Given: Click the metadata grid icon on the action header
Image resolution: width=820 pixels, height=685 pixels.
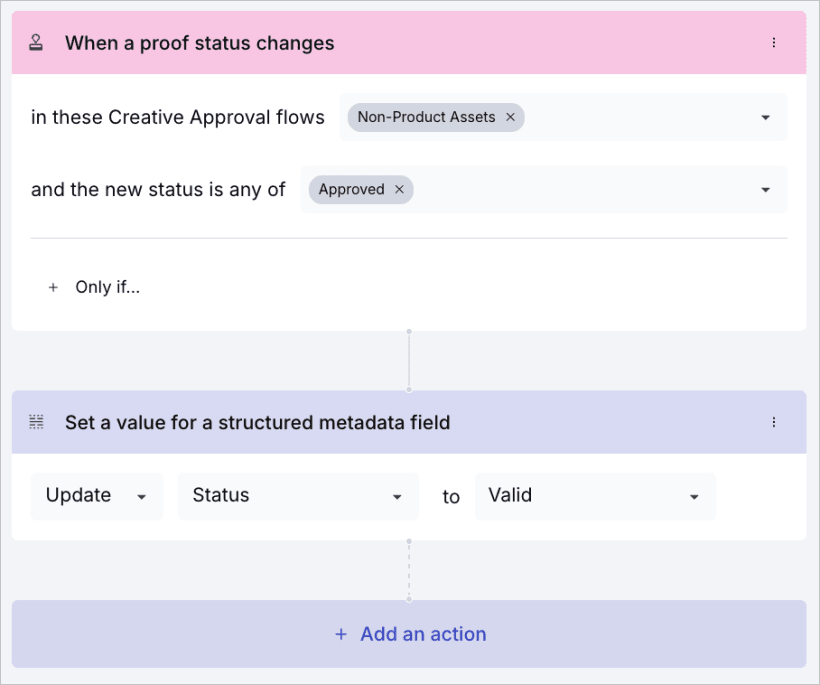Looking at the screenshot, I should click(x=36, y=422).
